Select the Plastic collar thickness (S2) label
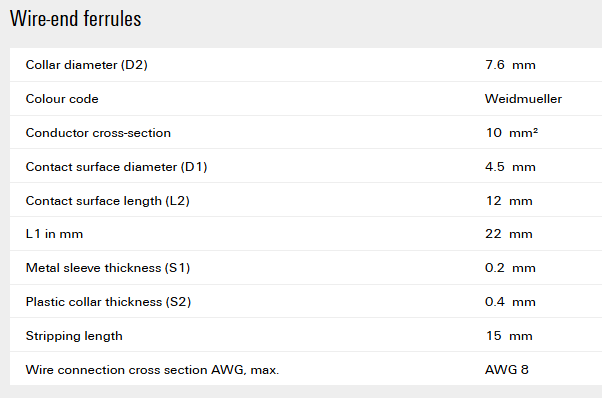The width and height of the screenshot is (602, 398). (108, 302)
